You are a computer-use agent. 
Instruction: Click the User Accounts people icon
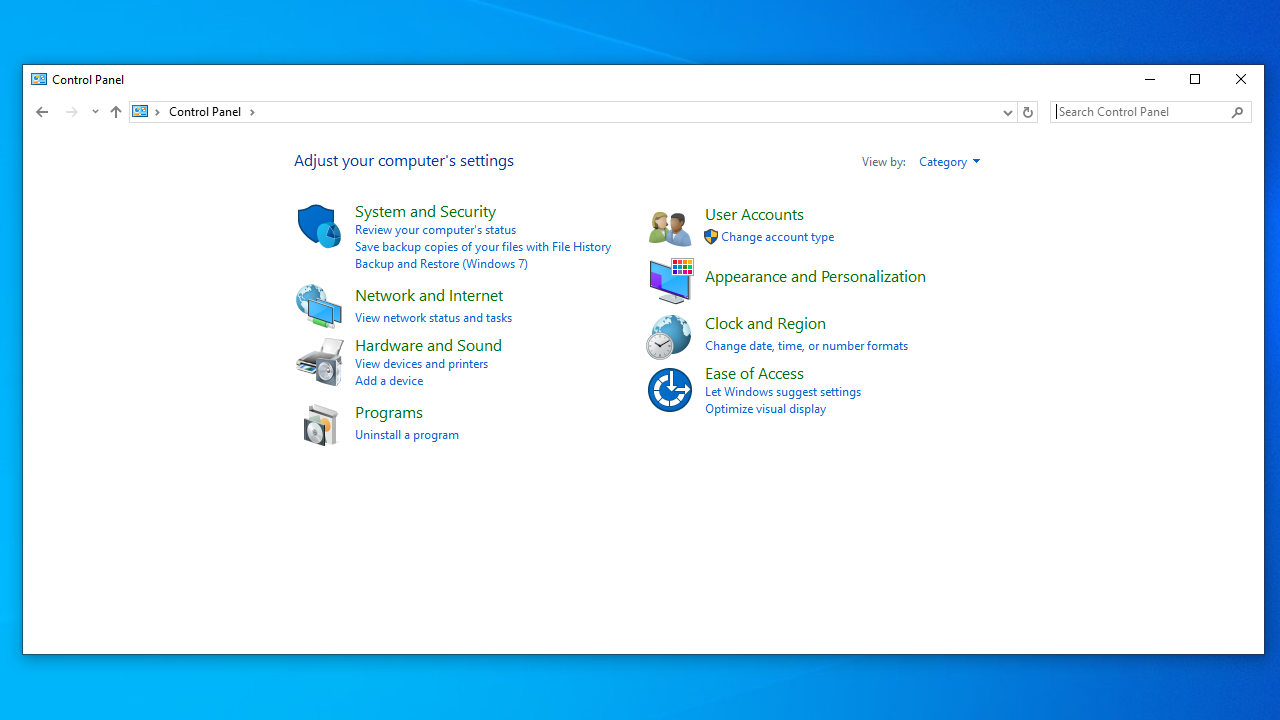pyautogui.click(x=669, y=228)
